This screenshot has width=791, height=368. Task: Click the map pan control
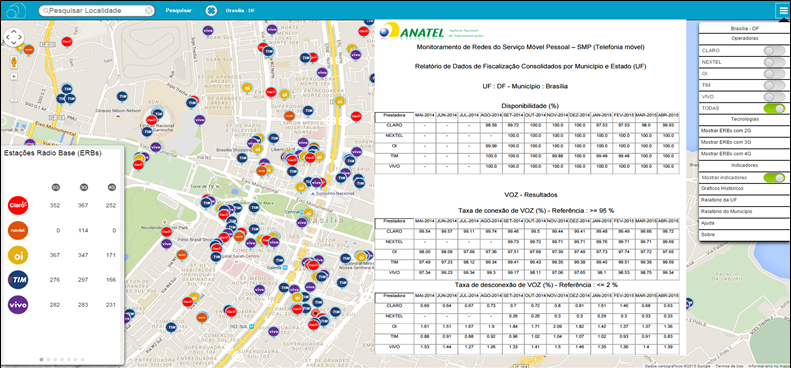14,37
